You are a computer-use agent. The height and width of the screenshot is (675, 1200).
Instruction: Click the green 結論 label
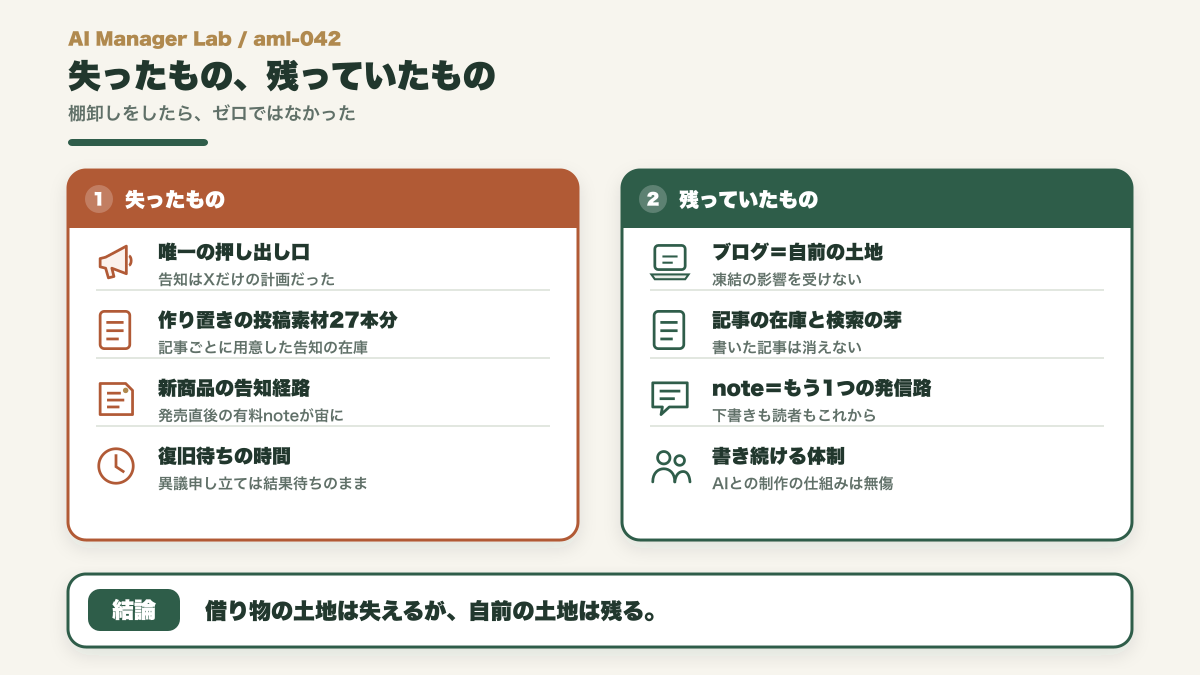pos(134,610)
